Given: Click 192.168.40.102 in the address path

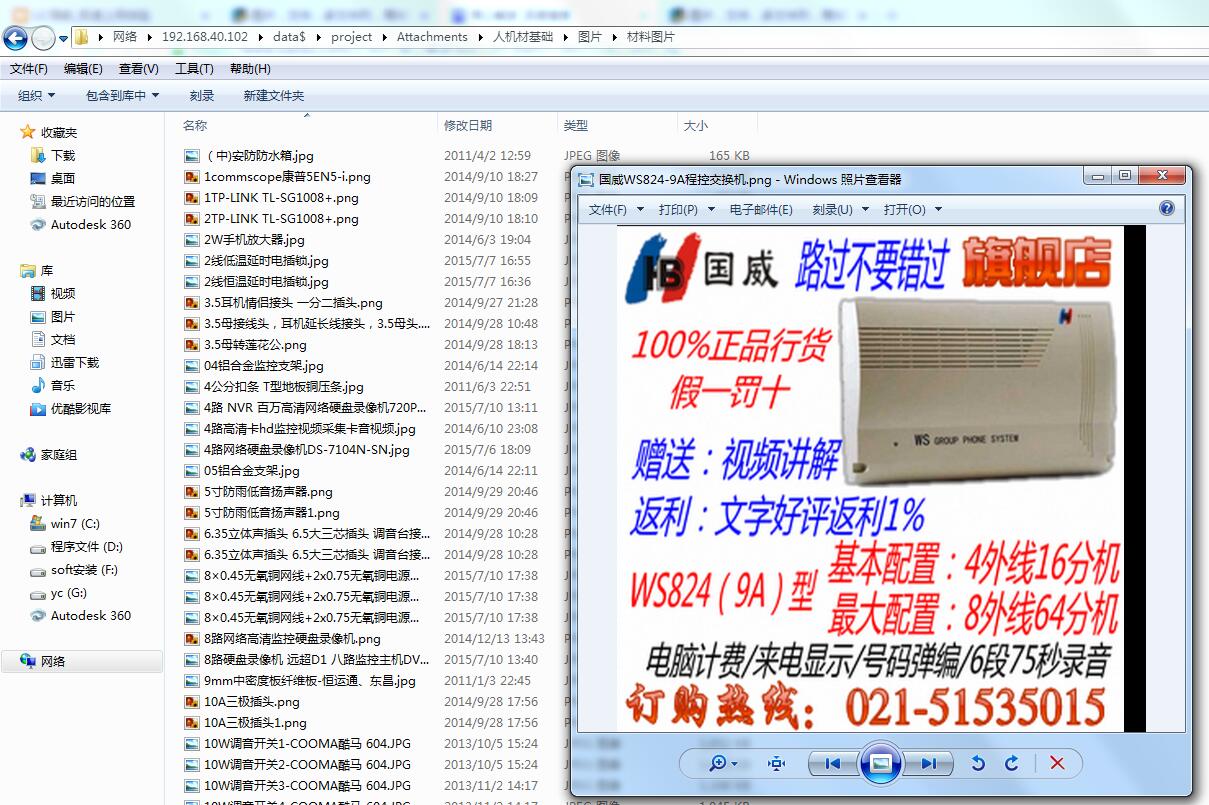Looking at the screenshot, I should (204, 37).
